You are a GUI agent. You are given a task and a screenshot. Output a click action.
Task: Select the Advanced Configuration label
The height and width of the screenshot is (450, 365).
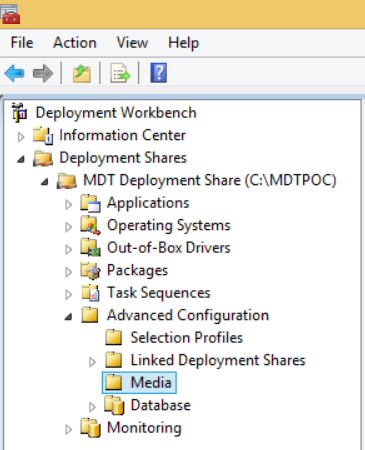click(x=188, y=315)
